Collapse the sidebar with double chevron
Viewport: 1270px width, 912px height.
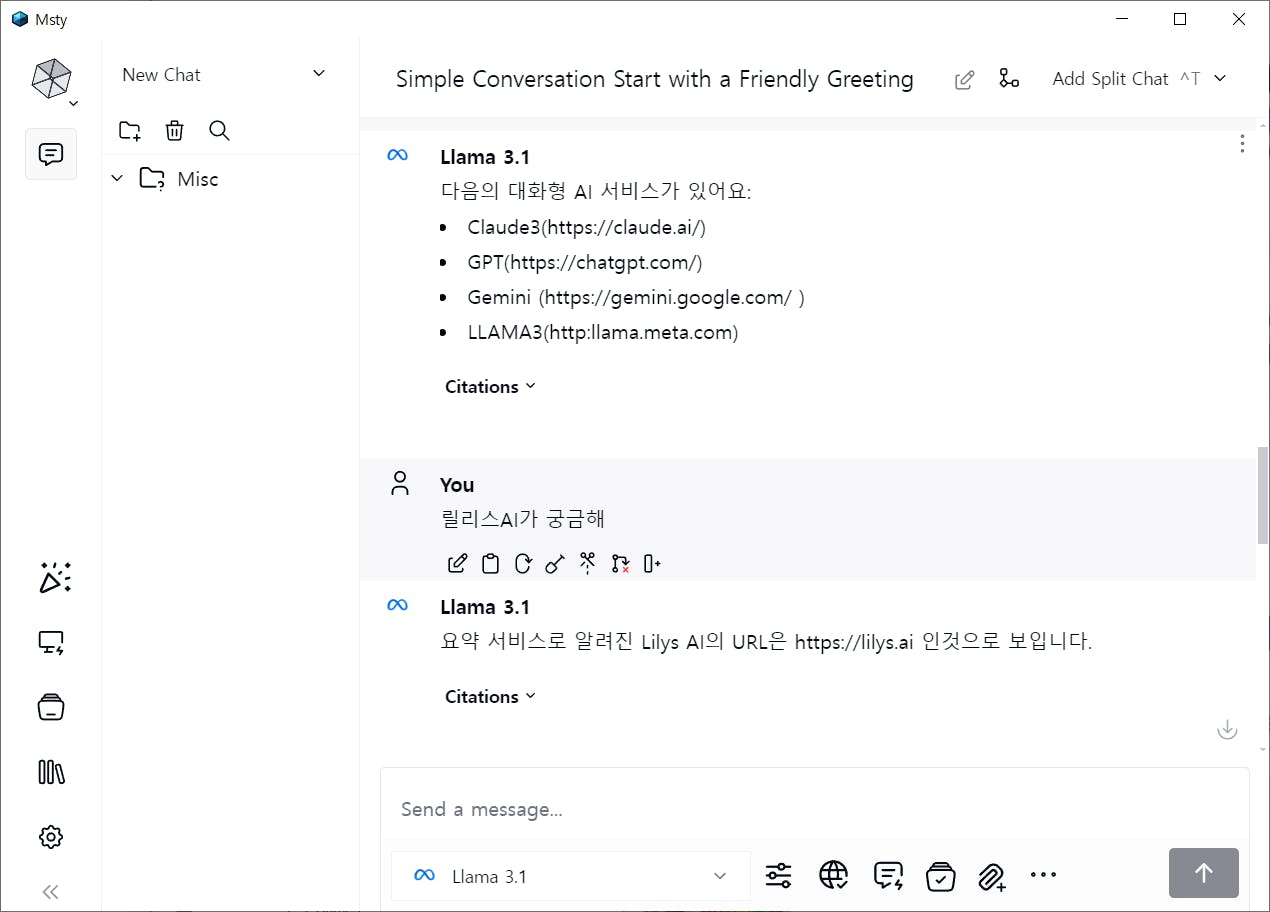51,892
